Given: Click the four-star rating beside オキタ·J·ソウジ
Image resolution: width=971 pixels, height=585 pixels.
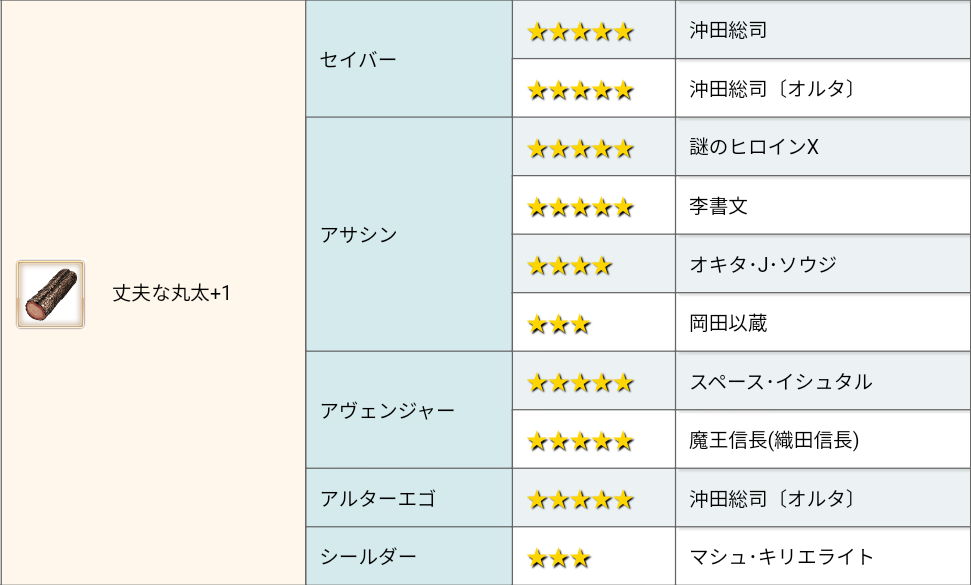Looking at the screenshot, I should (x=569, y=266).
